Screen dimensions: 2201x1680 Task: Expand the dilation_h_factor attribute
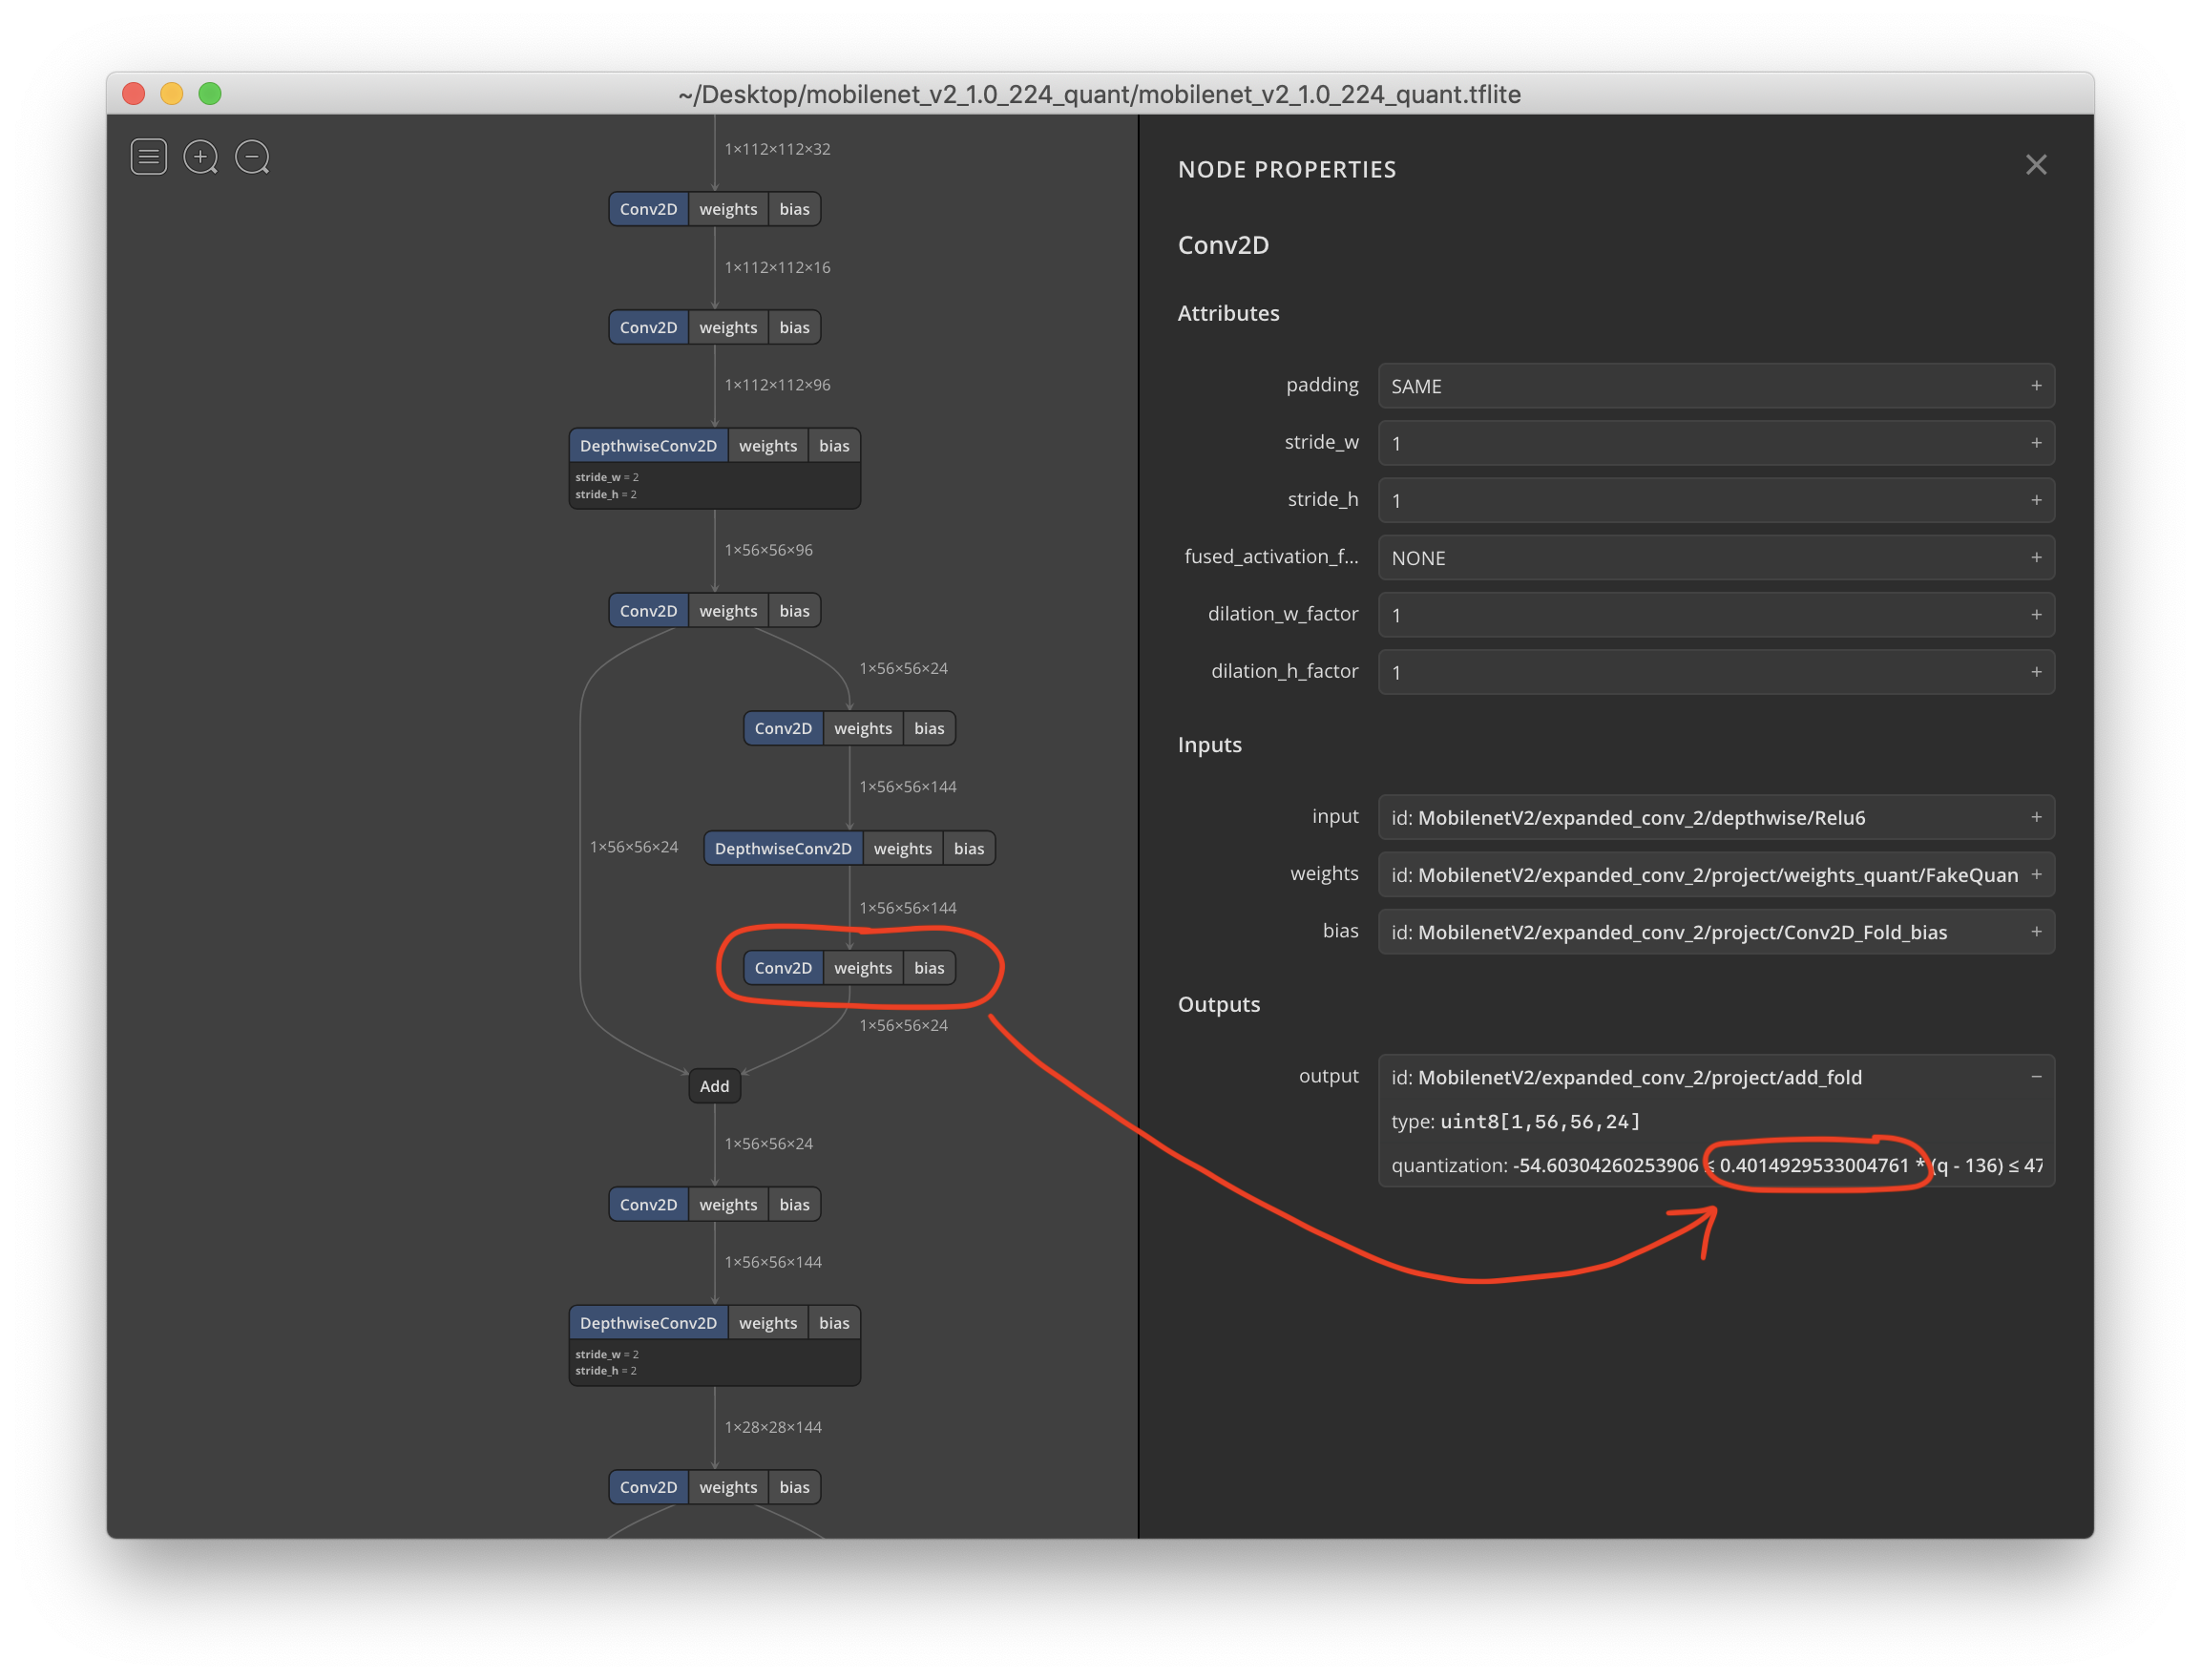click(2035, 672)
